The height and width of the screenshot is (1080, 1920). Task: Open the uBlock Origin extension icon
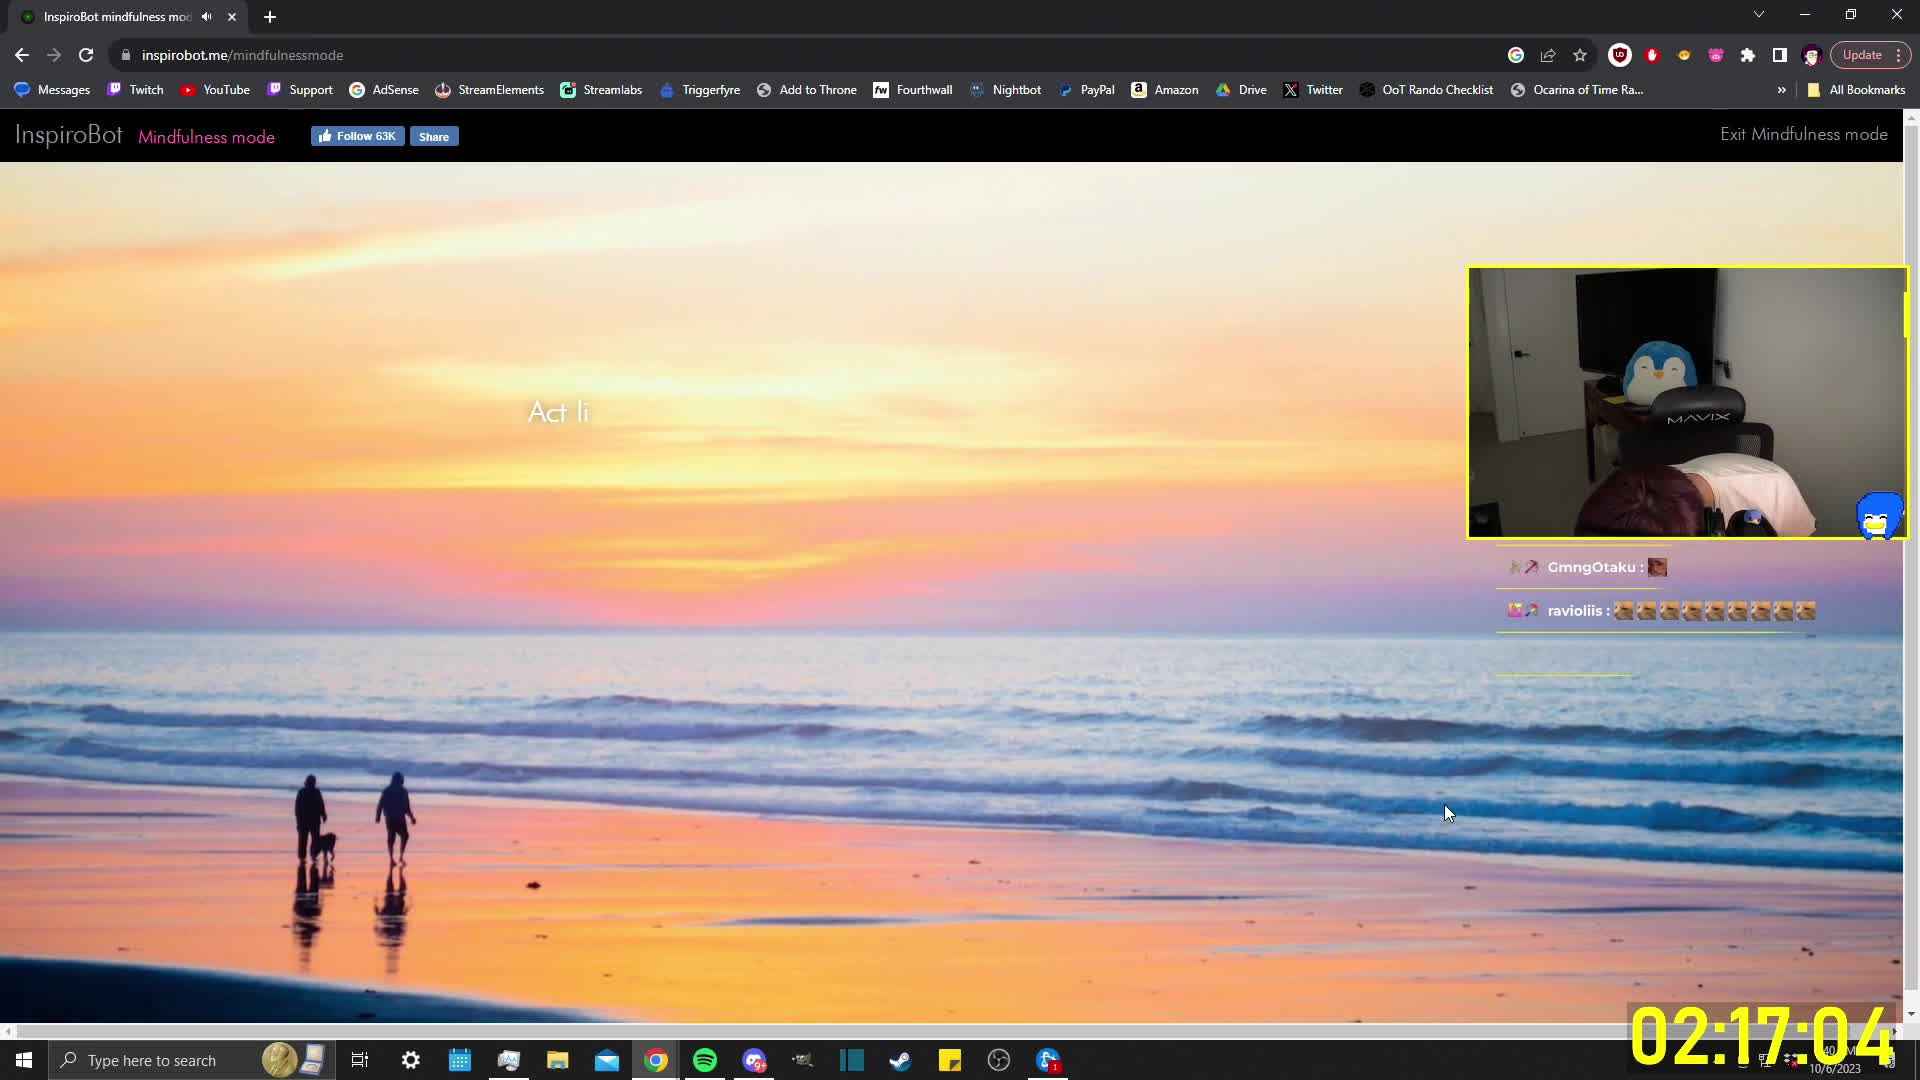coord(1620,55)
